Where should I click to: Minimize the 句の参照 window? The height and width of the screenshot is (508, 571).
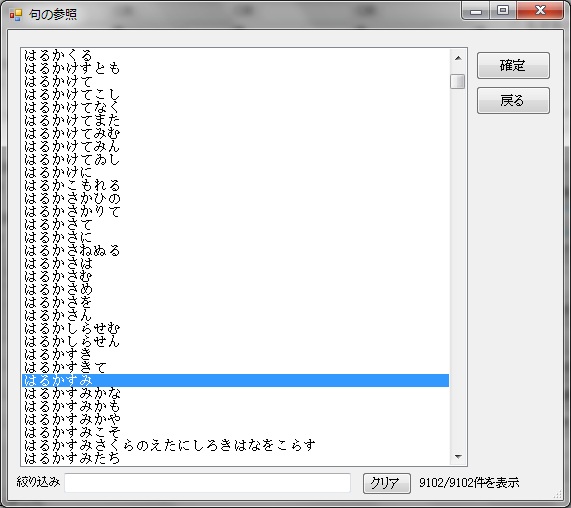pos(476,10)
